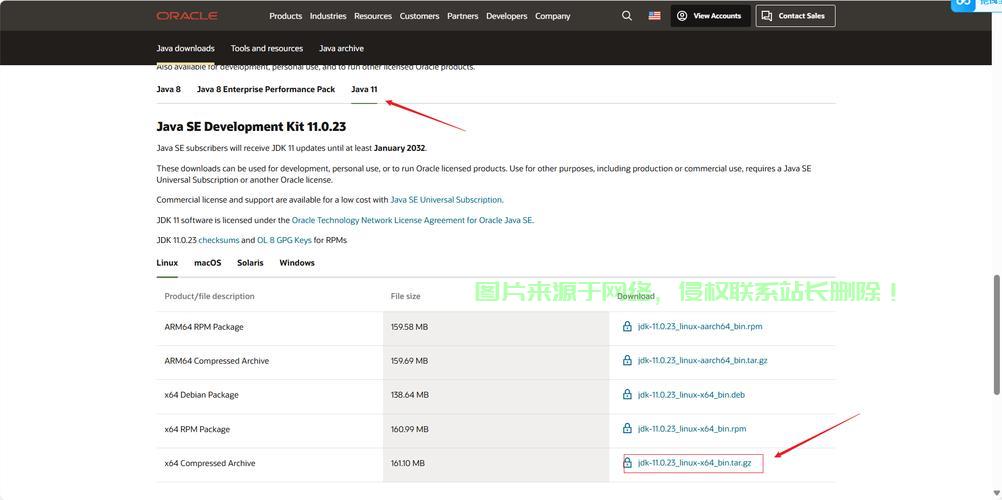Switch to the Solaris platform tab
This screenshot has height=500, width=1002.
click(250, 263)
